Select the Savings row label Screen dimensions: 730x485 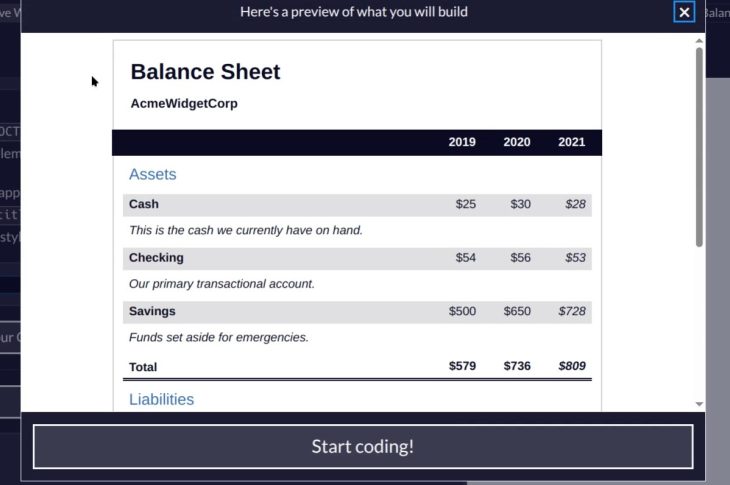pos(152,311)
